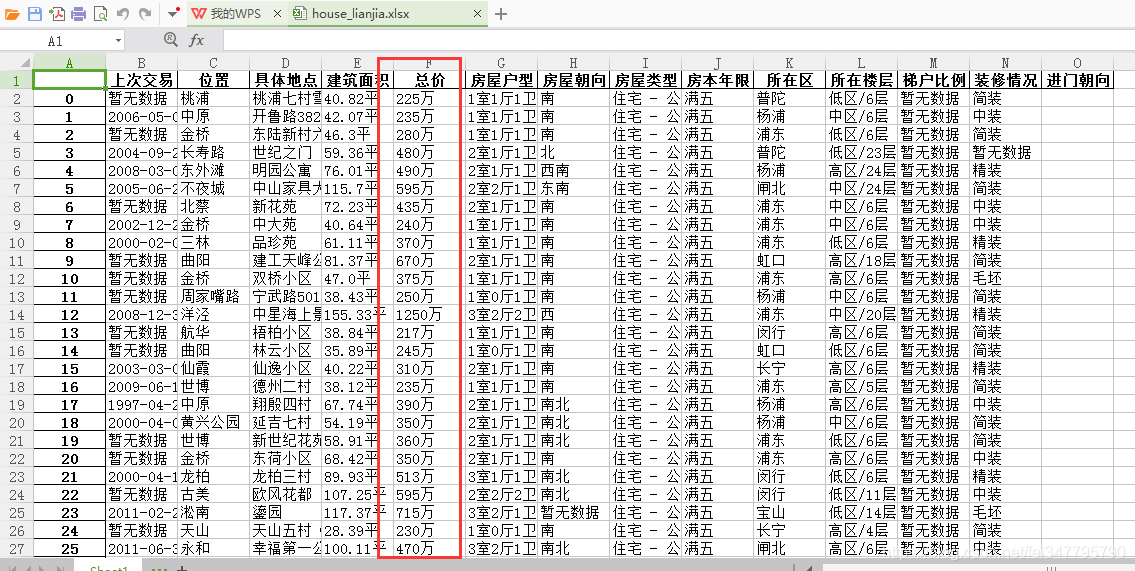Click the 周家嘴路 location cell
The image size is (1135, 571).
pos(214,296)
